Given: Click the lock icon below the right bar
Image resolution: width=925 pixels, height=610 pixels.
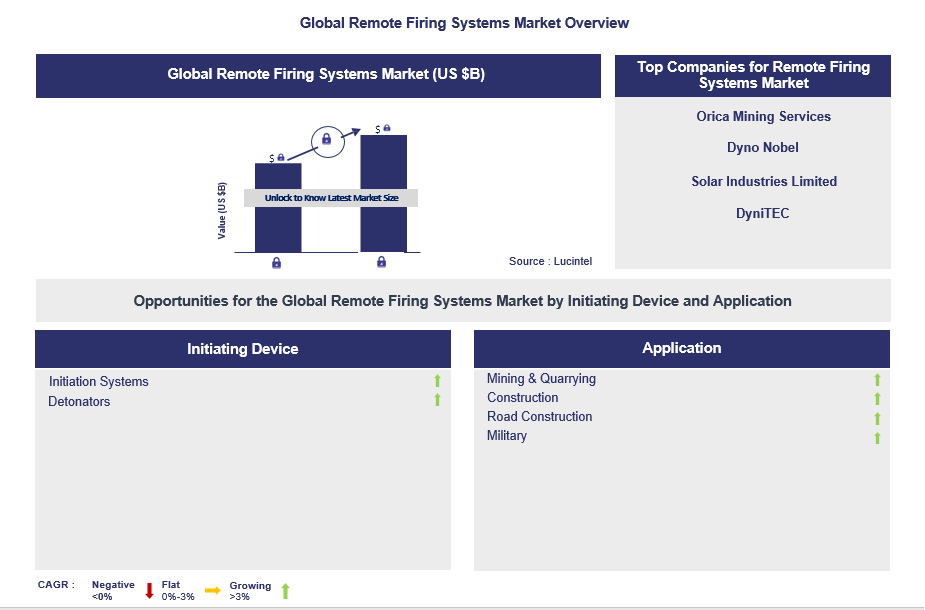Looking at the screenshot, I should 381,262.
